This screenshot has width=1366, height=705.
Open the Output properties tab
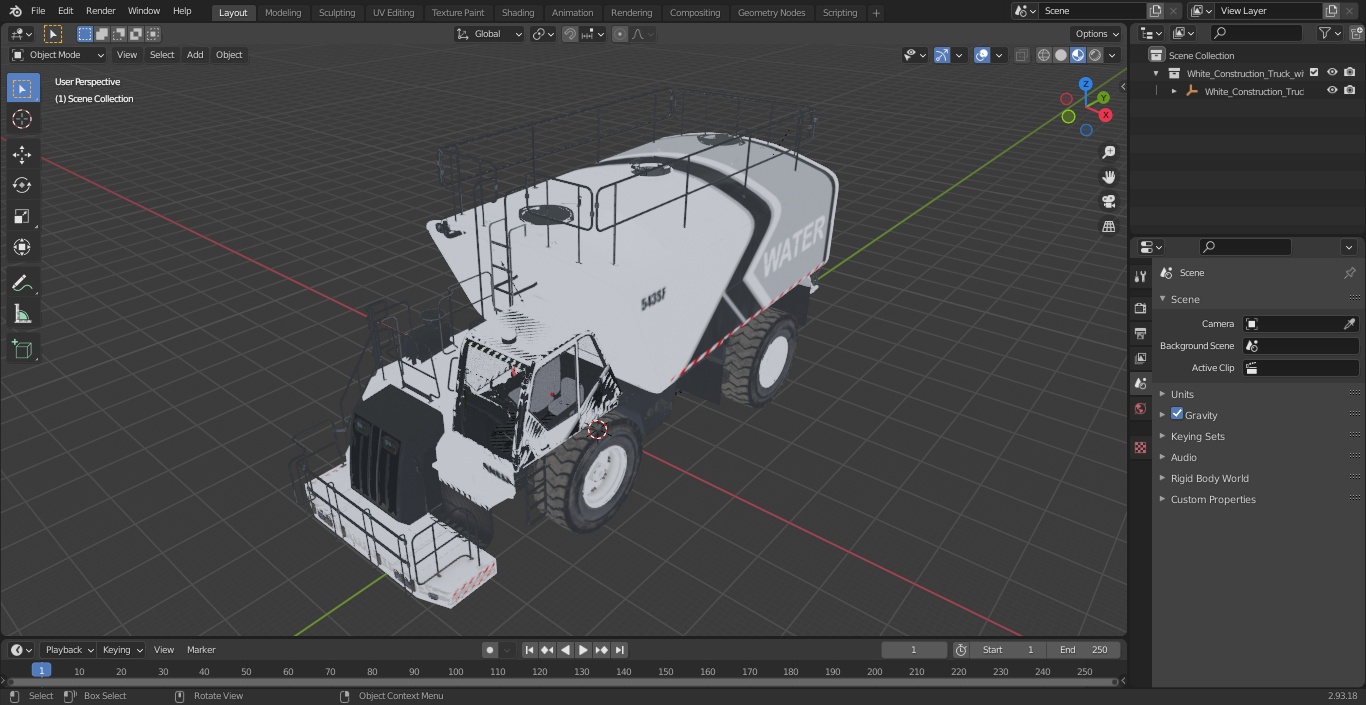[x=1140, y=333]
